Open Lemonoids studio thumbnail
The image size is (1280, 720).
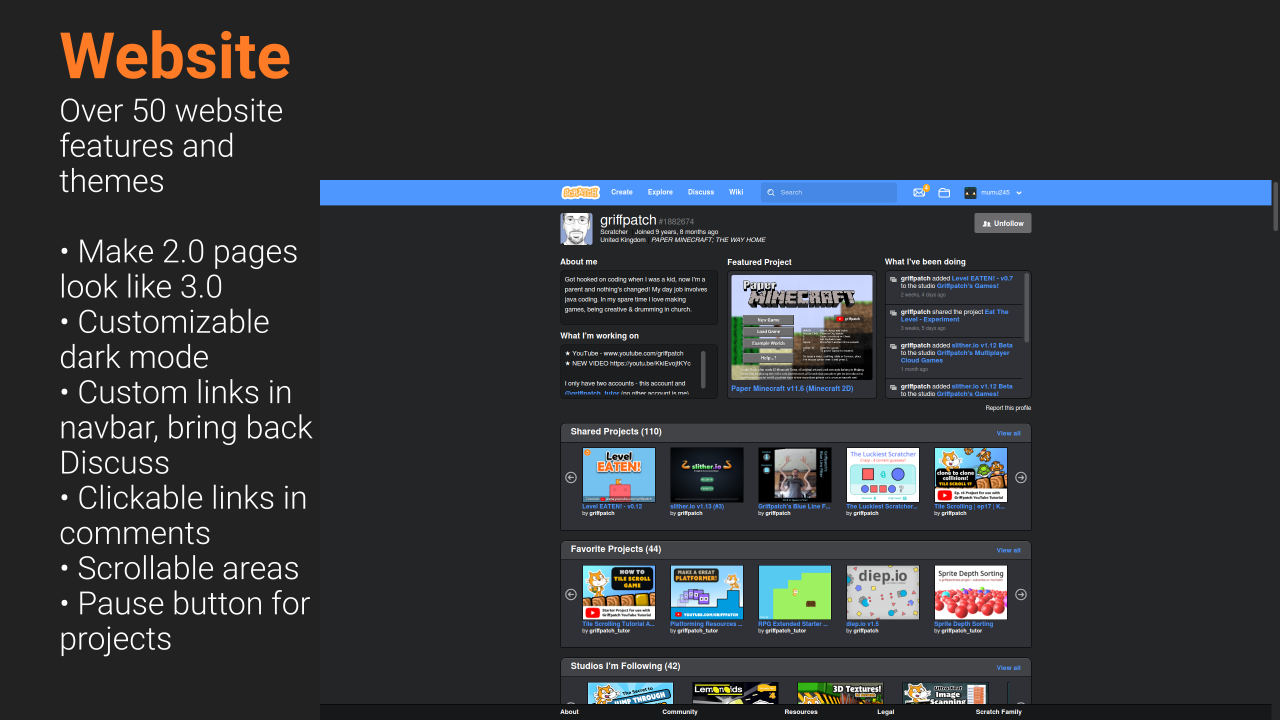click(735, 693)
